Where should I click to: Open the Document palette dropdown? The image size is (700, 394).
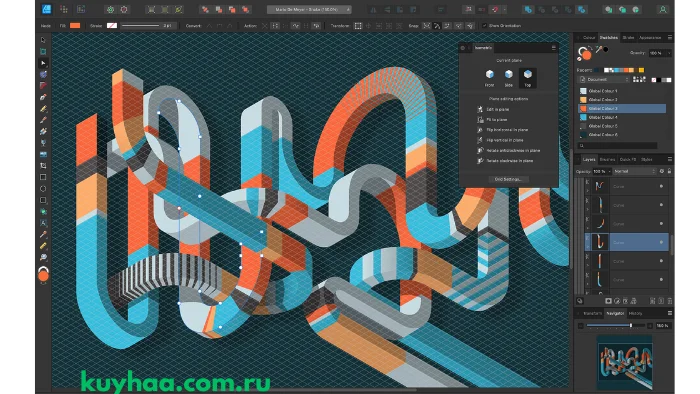point(604,79)
